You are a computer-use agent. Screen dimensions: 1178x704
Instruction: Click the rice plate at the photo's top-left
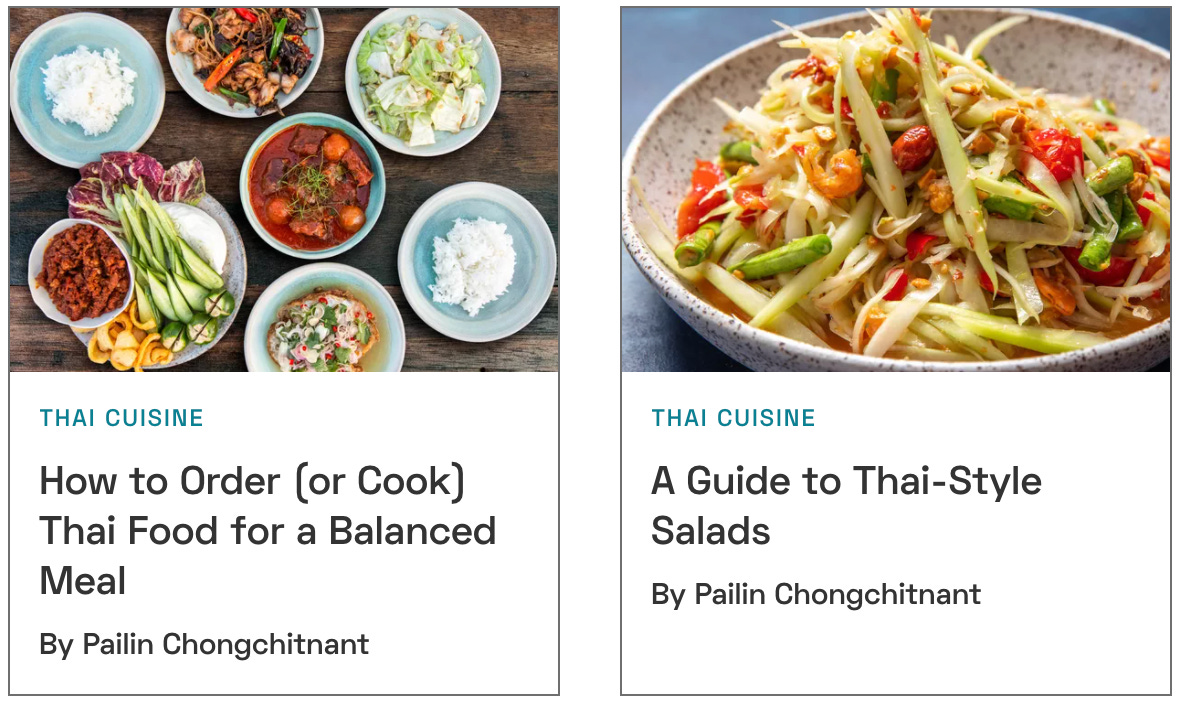(87, 89)
